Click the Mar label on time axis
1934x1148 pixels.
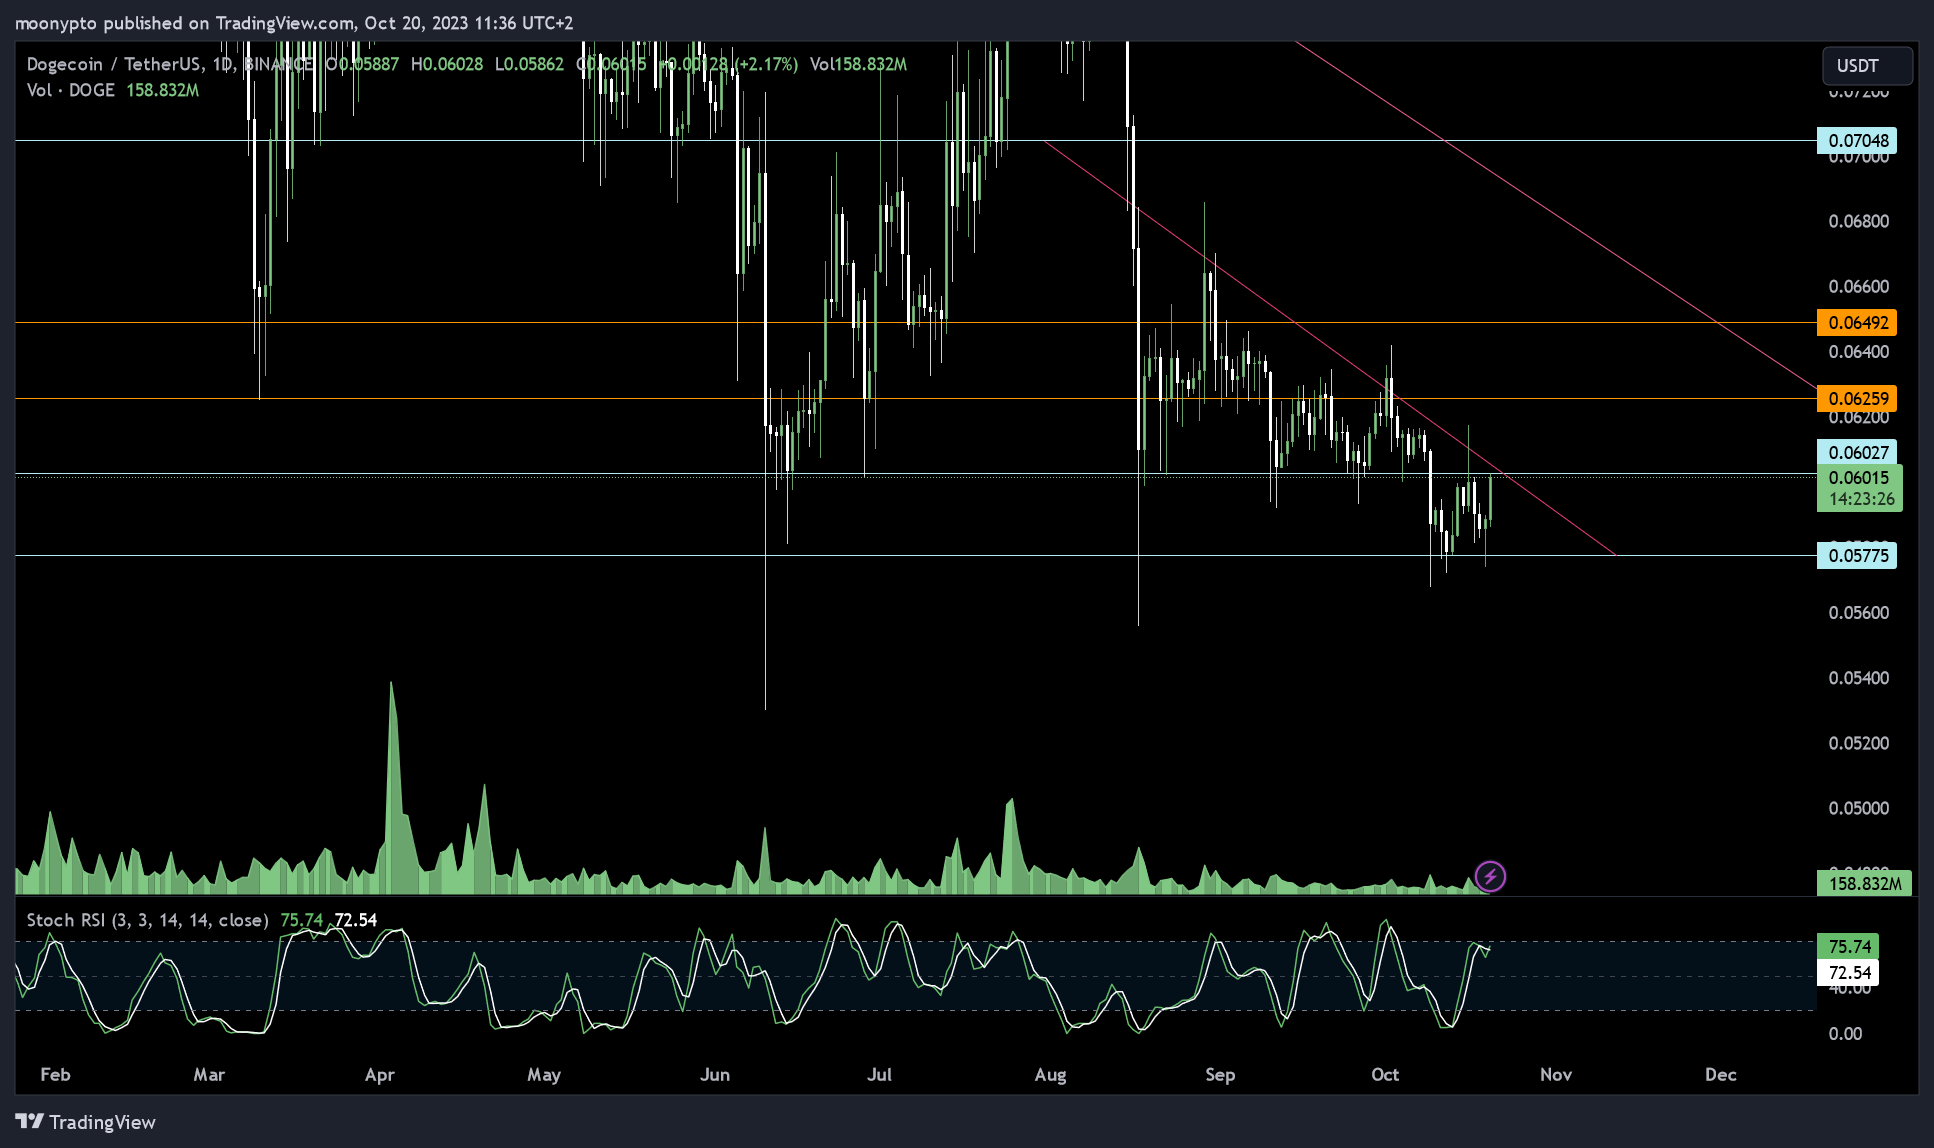(209, 1074)
